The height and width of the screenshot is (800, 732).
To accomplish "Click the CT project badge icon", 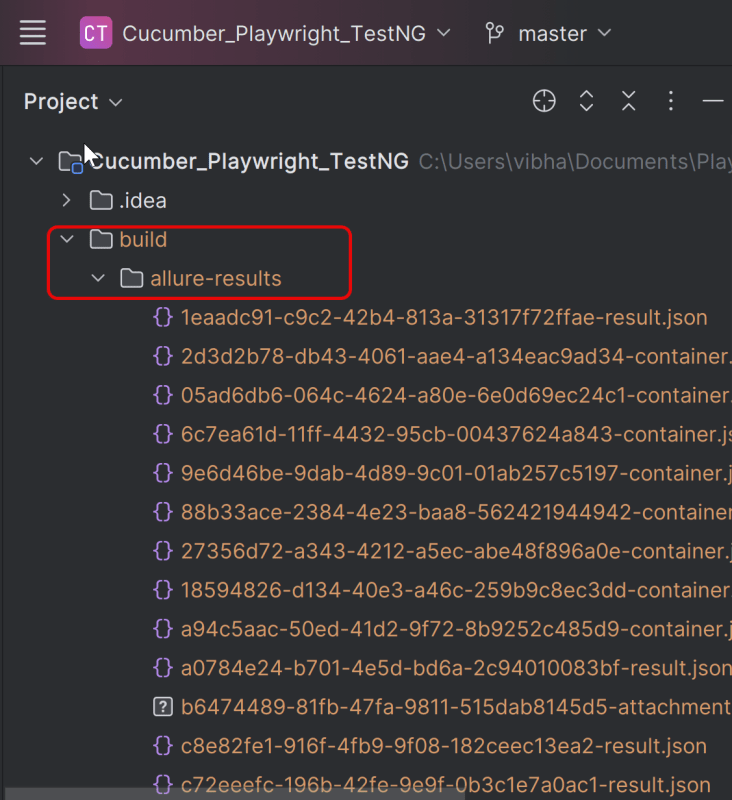I will point(96,33).
